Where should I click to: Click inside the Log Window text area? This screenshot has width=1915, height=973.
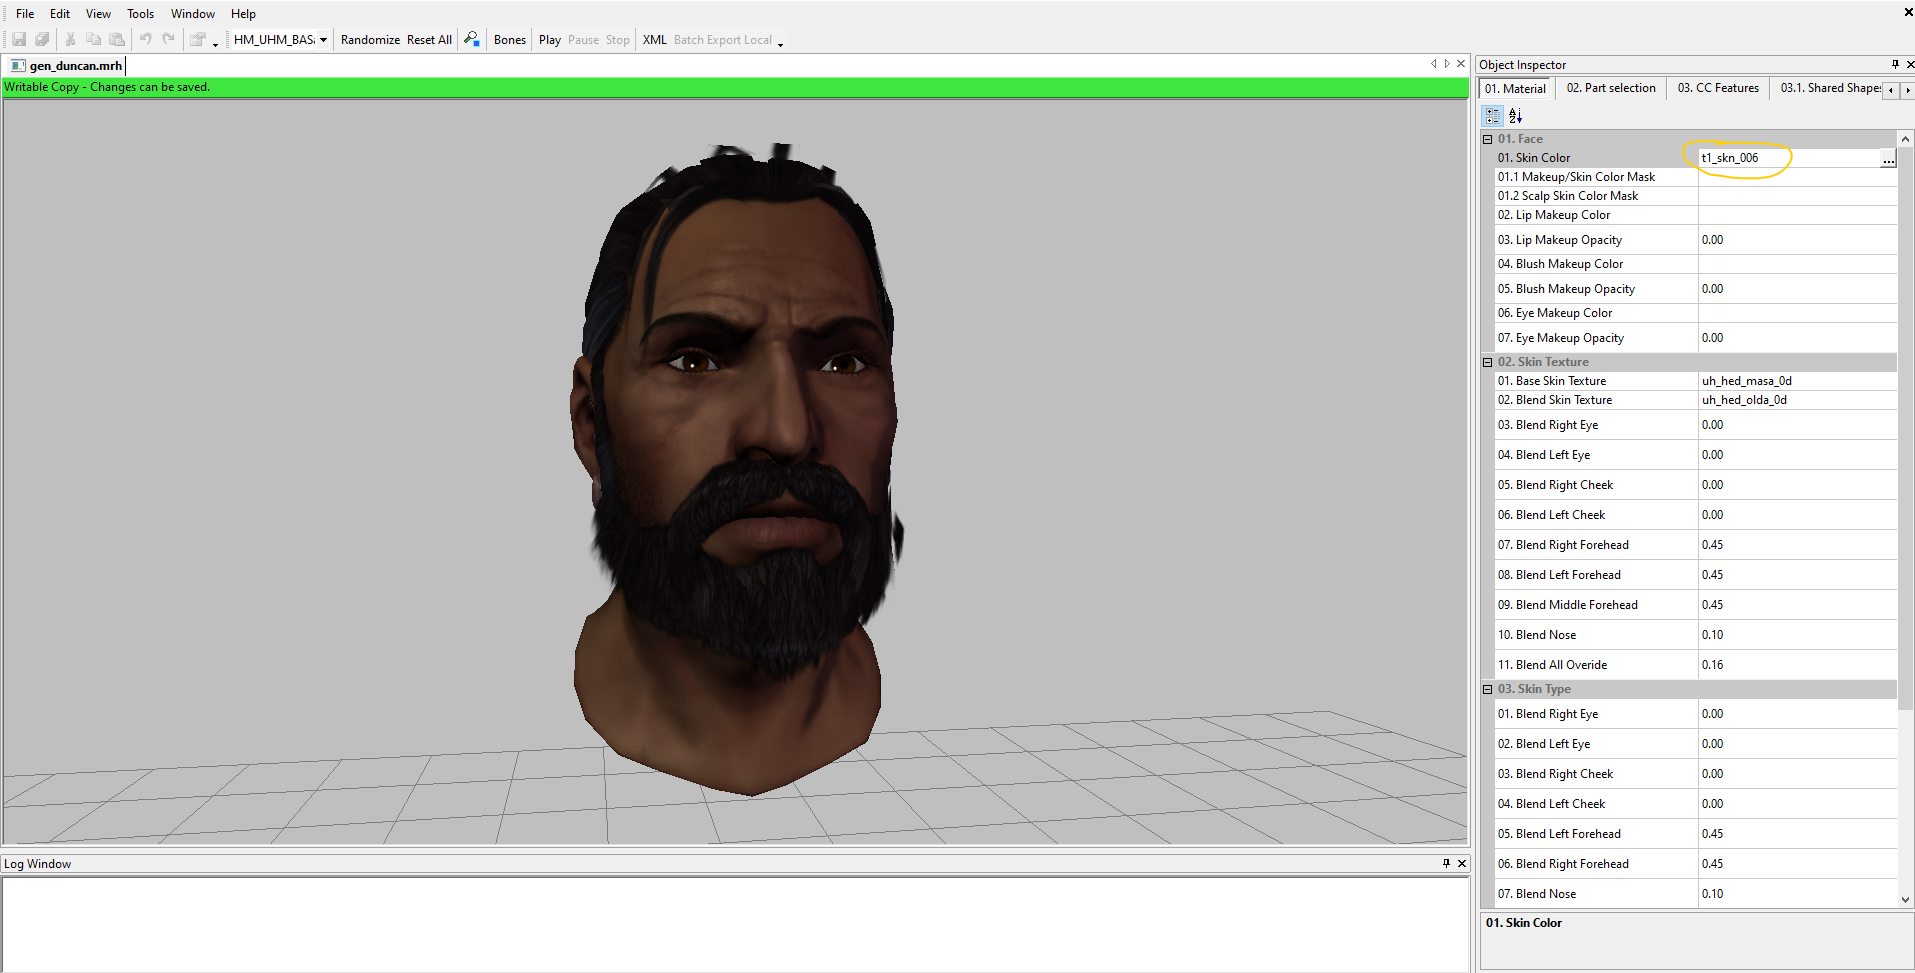(x=735, y=924)
